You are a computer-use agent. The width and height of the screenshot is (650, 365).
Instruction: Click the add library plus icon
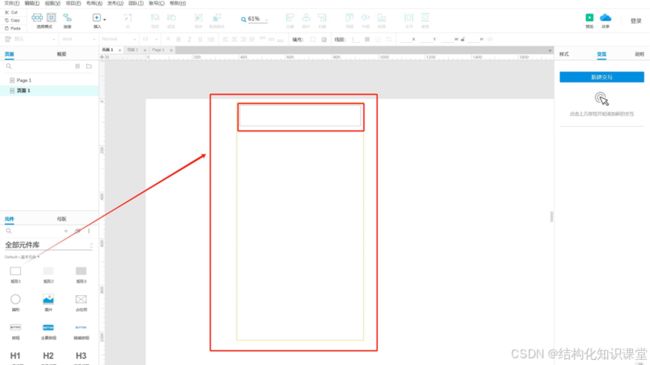tap(66, 231)
